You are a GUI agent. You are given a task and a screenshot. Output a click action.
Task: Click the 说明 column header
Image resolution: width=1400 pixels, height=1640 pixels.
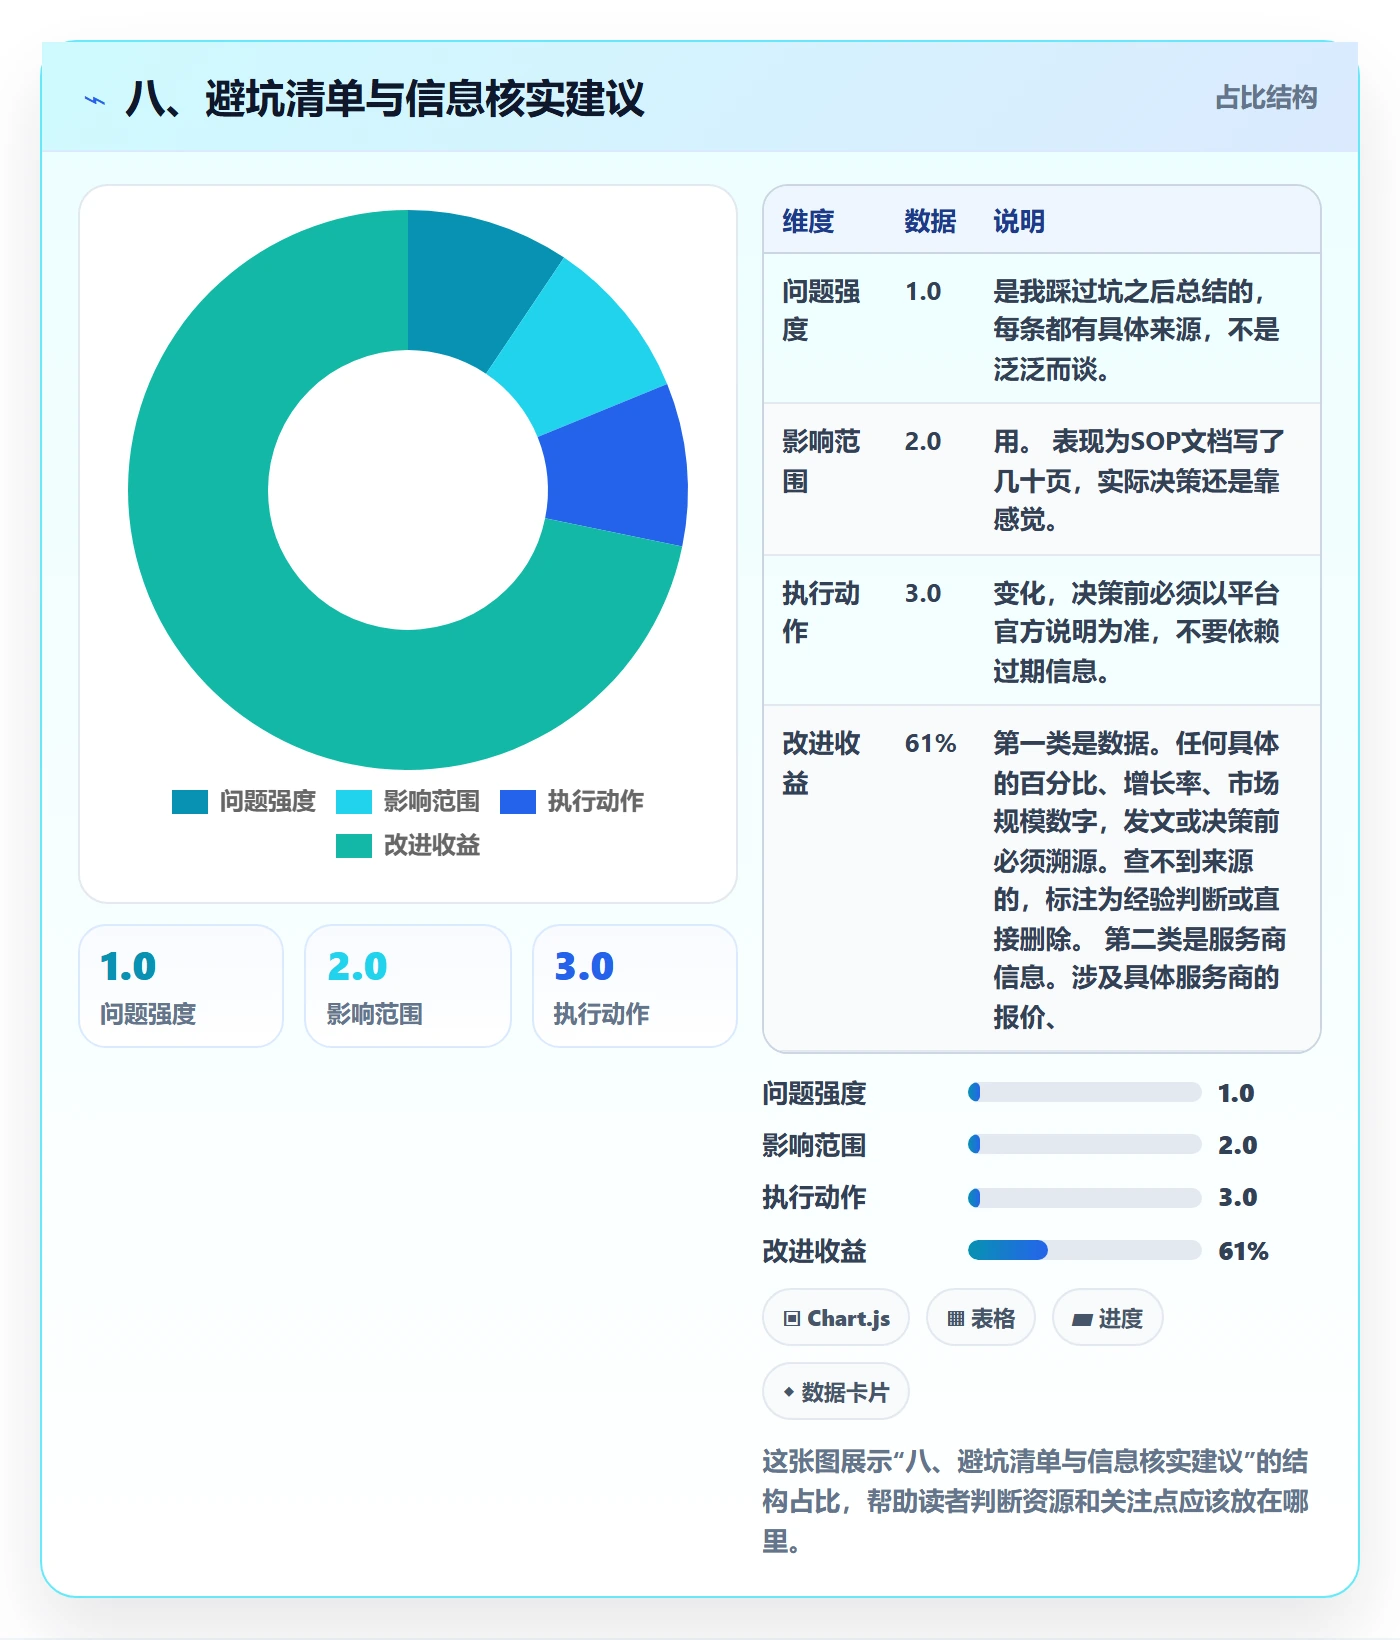pyautogui.click(x=1019, y=221)
